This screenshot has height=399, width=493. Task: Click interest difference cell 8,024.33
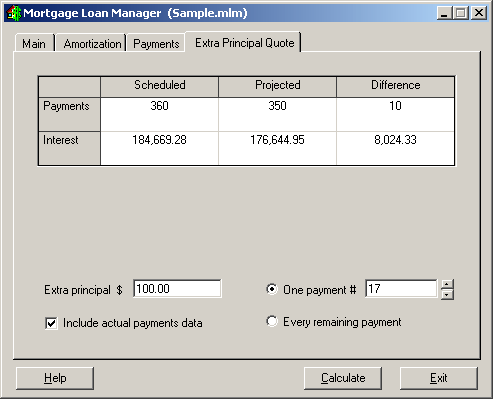395,148
